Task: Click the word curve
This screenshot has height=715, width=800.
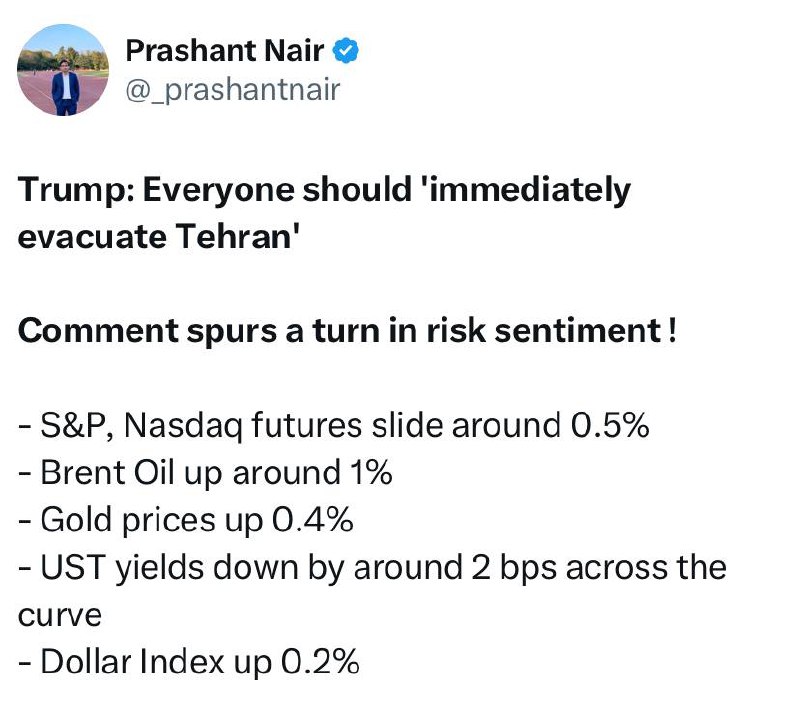Action: point(60,615)
